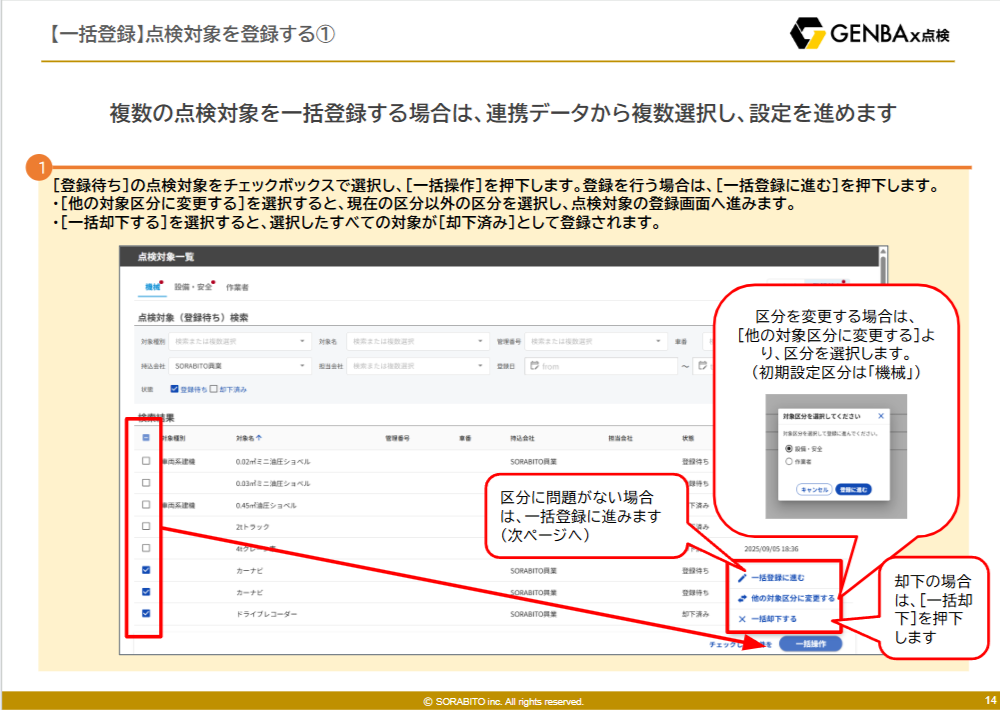The height and width of the screenshot is (710, 1000).
Task: Click the GENBA x 点検 logo
Action: (869, 34)
